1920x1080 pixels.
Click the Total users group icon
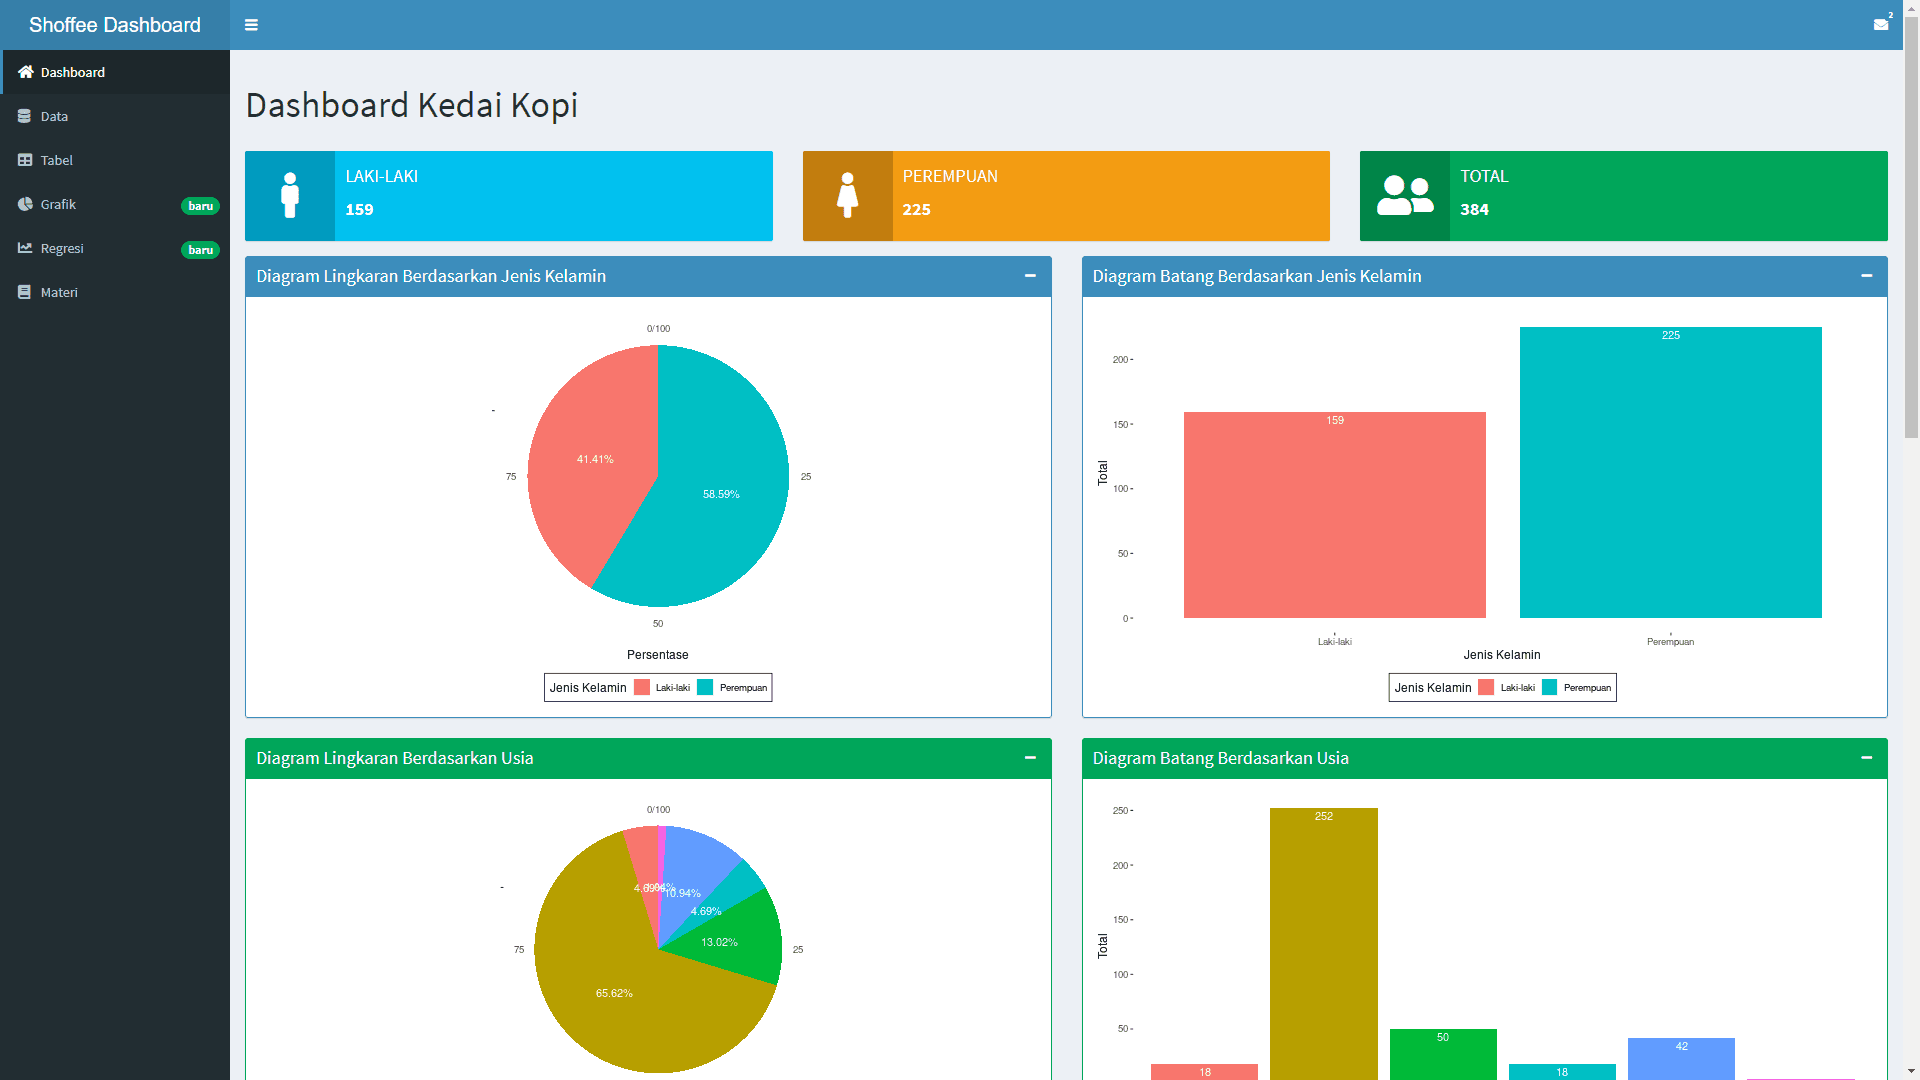[x=1405, y=196]
